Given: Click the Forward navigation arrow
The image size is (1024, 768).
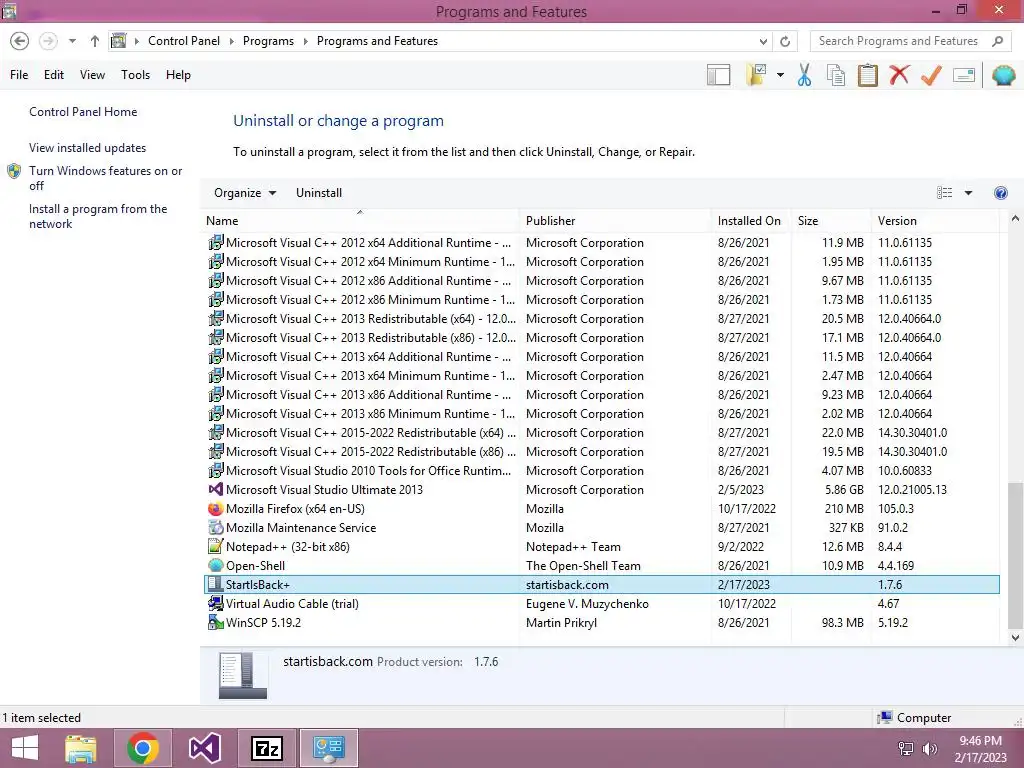Looking at the screenshot, I should (48, 41).
